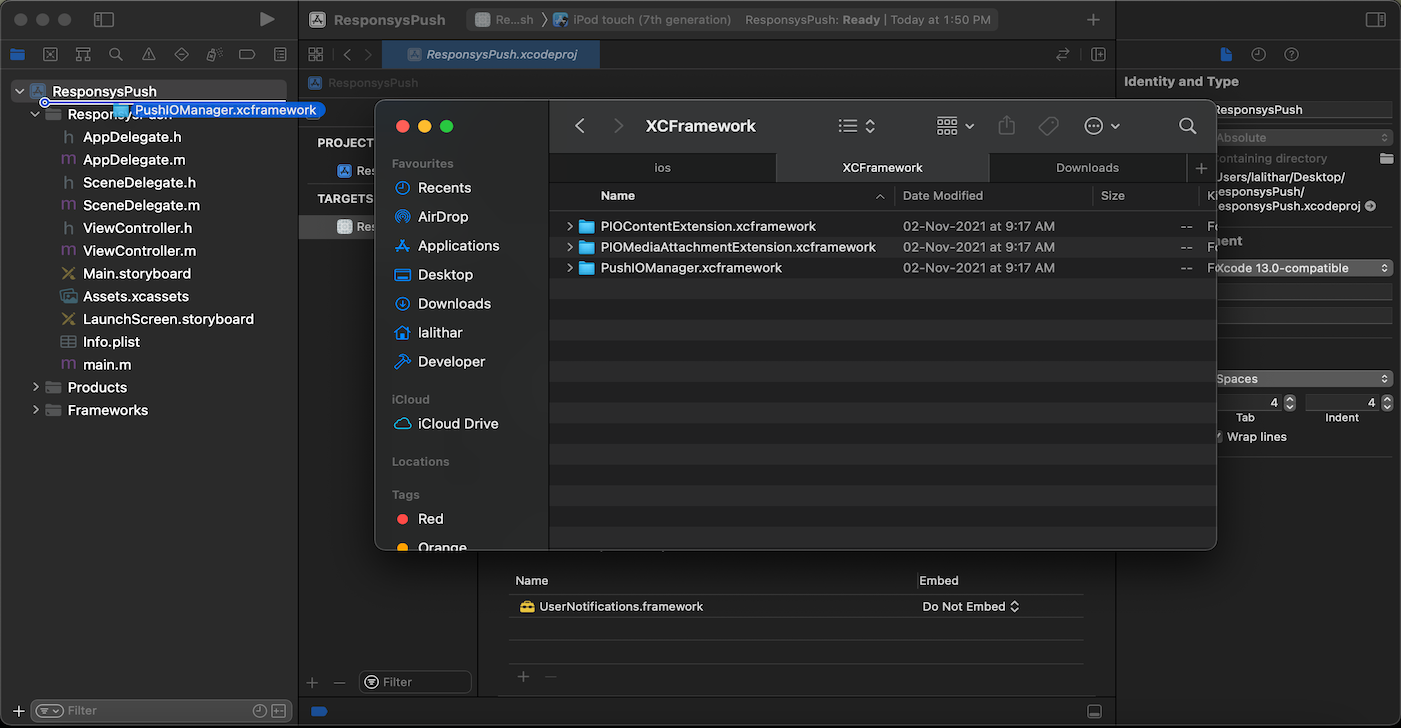Open the Spaces indent-using dropdown
This screenshot has width=1401, height=728.
coord(1303,379)
